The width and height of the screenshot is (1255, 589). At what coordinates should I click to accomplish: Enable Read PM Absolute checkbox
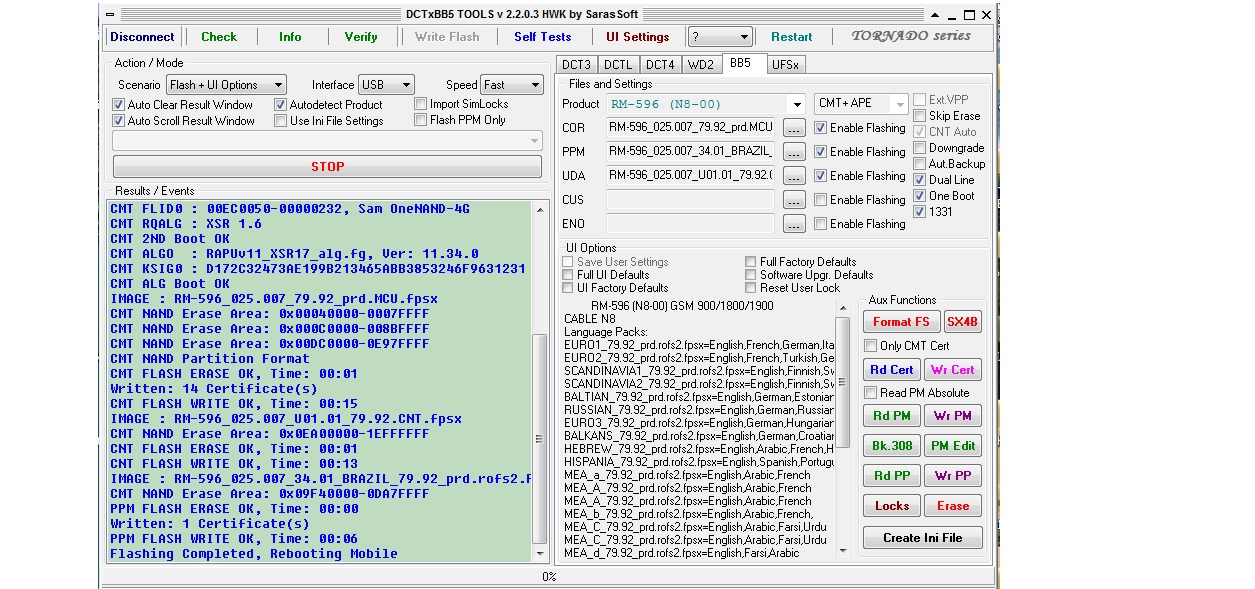click(x=870, y=393)
